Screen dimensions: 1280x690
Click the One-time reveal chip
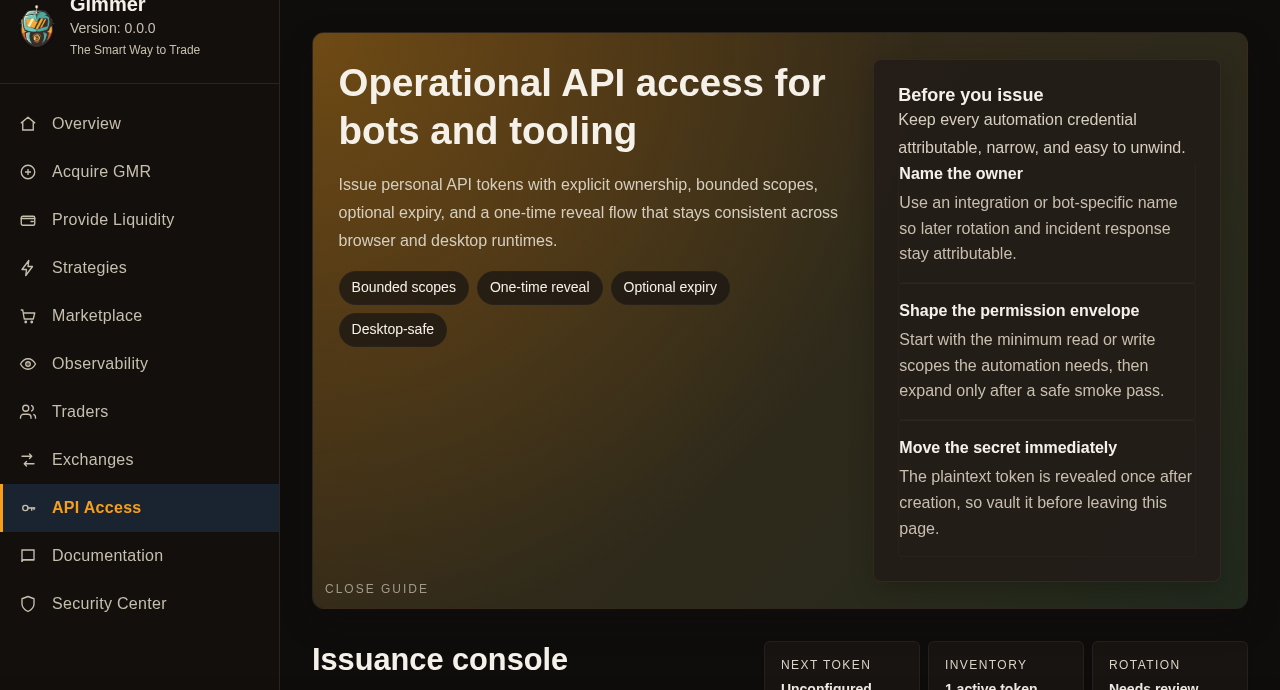tap(540, 288)
